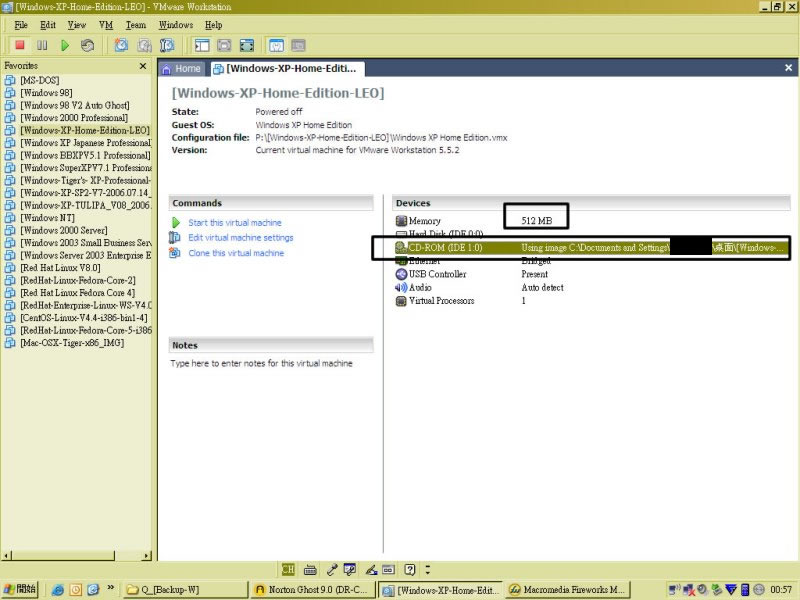The height and width of the screenshot is (600, 800).
Task: Select [CentOS-Linux-V4.4-i386-bin1-4] favorite
Action: pyautogui.click(x=84, y=318)
